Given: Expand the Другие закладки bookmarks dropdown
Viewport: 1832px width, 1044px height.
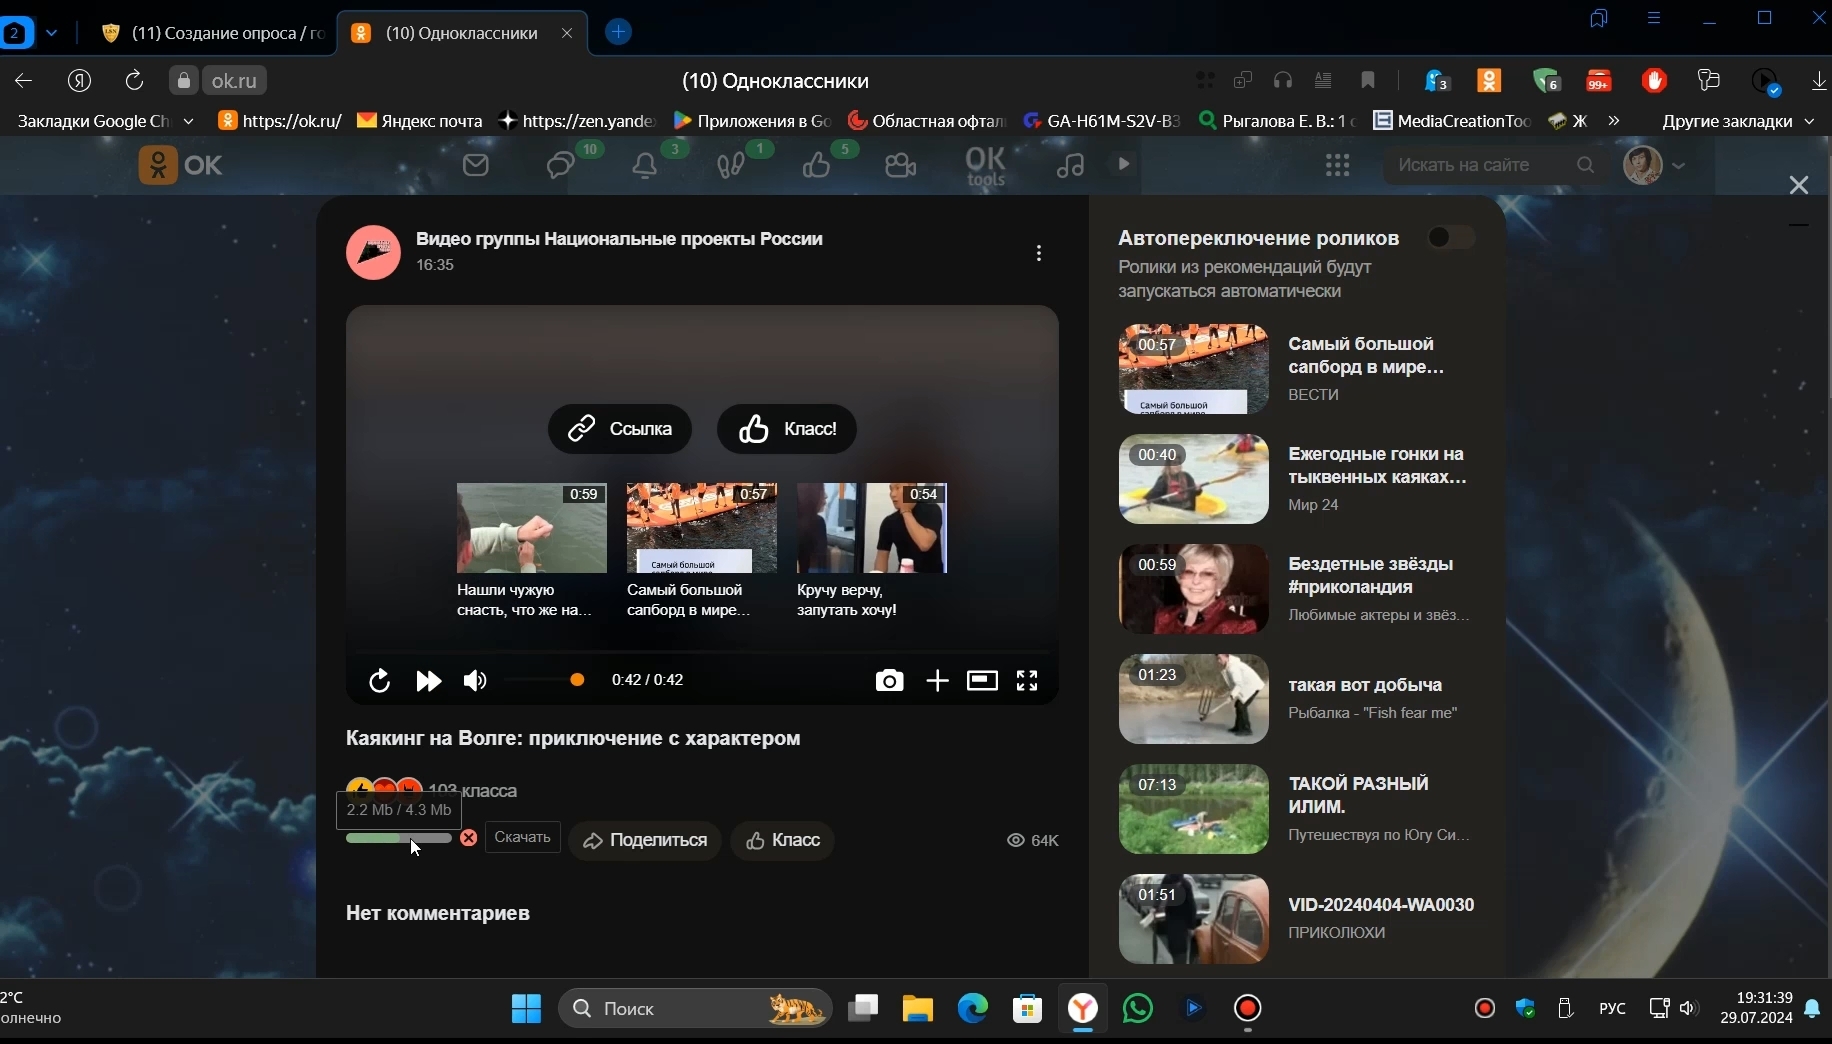Looking at the screenshot, I should [x=1810, y=121].
